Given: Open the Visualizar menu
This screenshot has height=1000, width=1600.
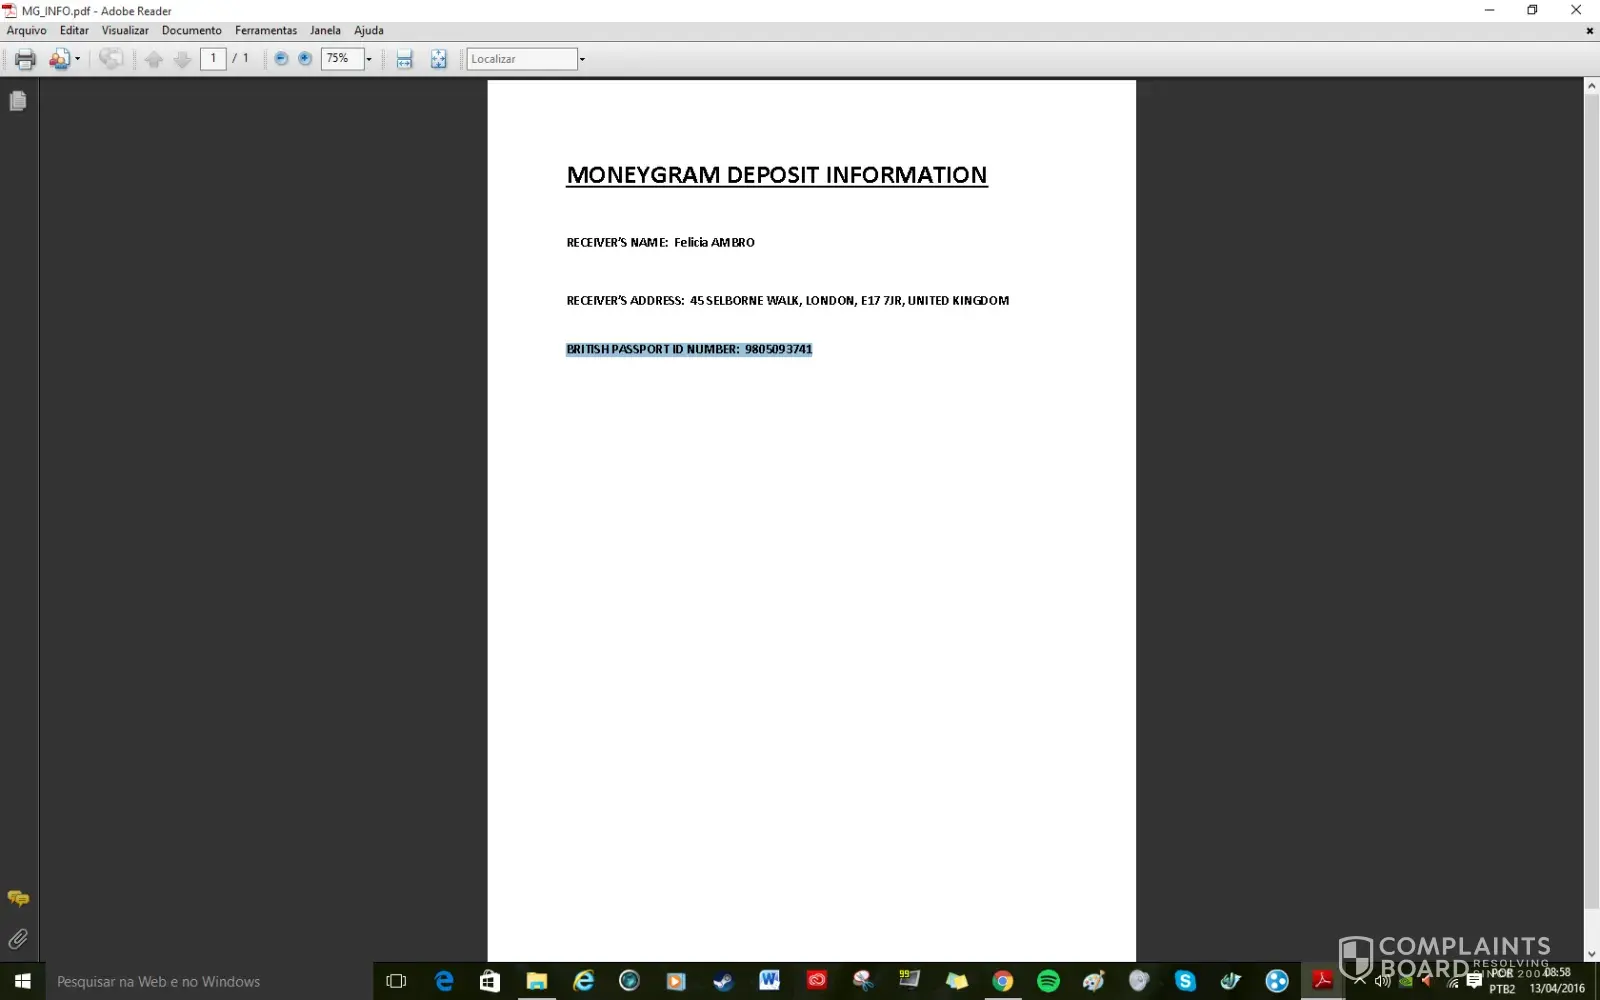Looking at the screenshot, I should [x=125, y=30].
